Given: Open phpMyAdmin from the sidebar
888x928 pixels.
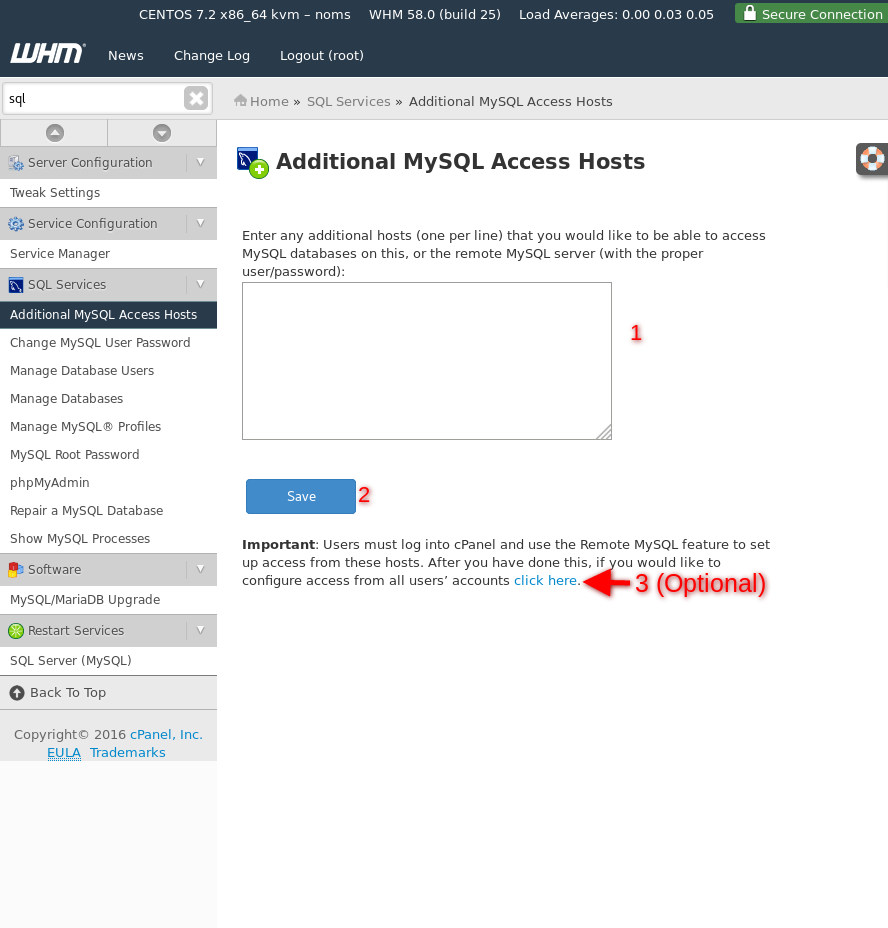Looking at the screenshot, I should [50, 483].
